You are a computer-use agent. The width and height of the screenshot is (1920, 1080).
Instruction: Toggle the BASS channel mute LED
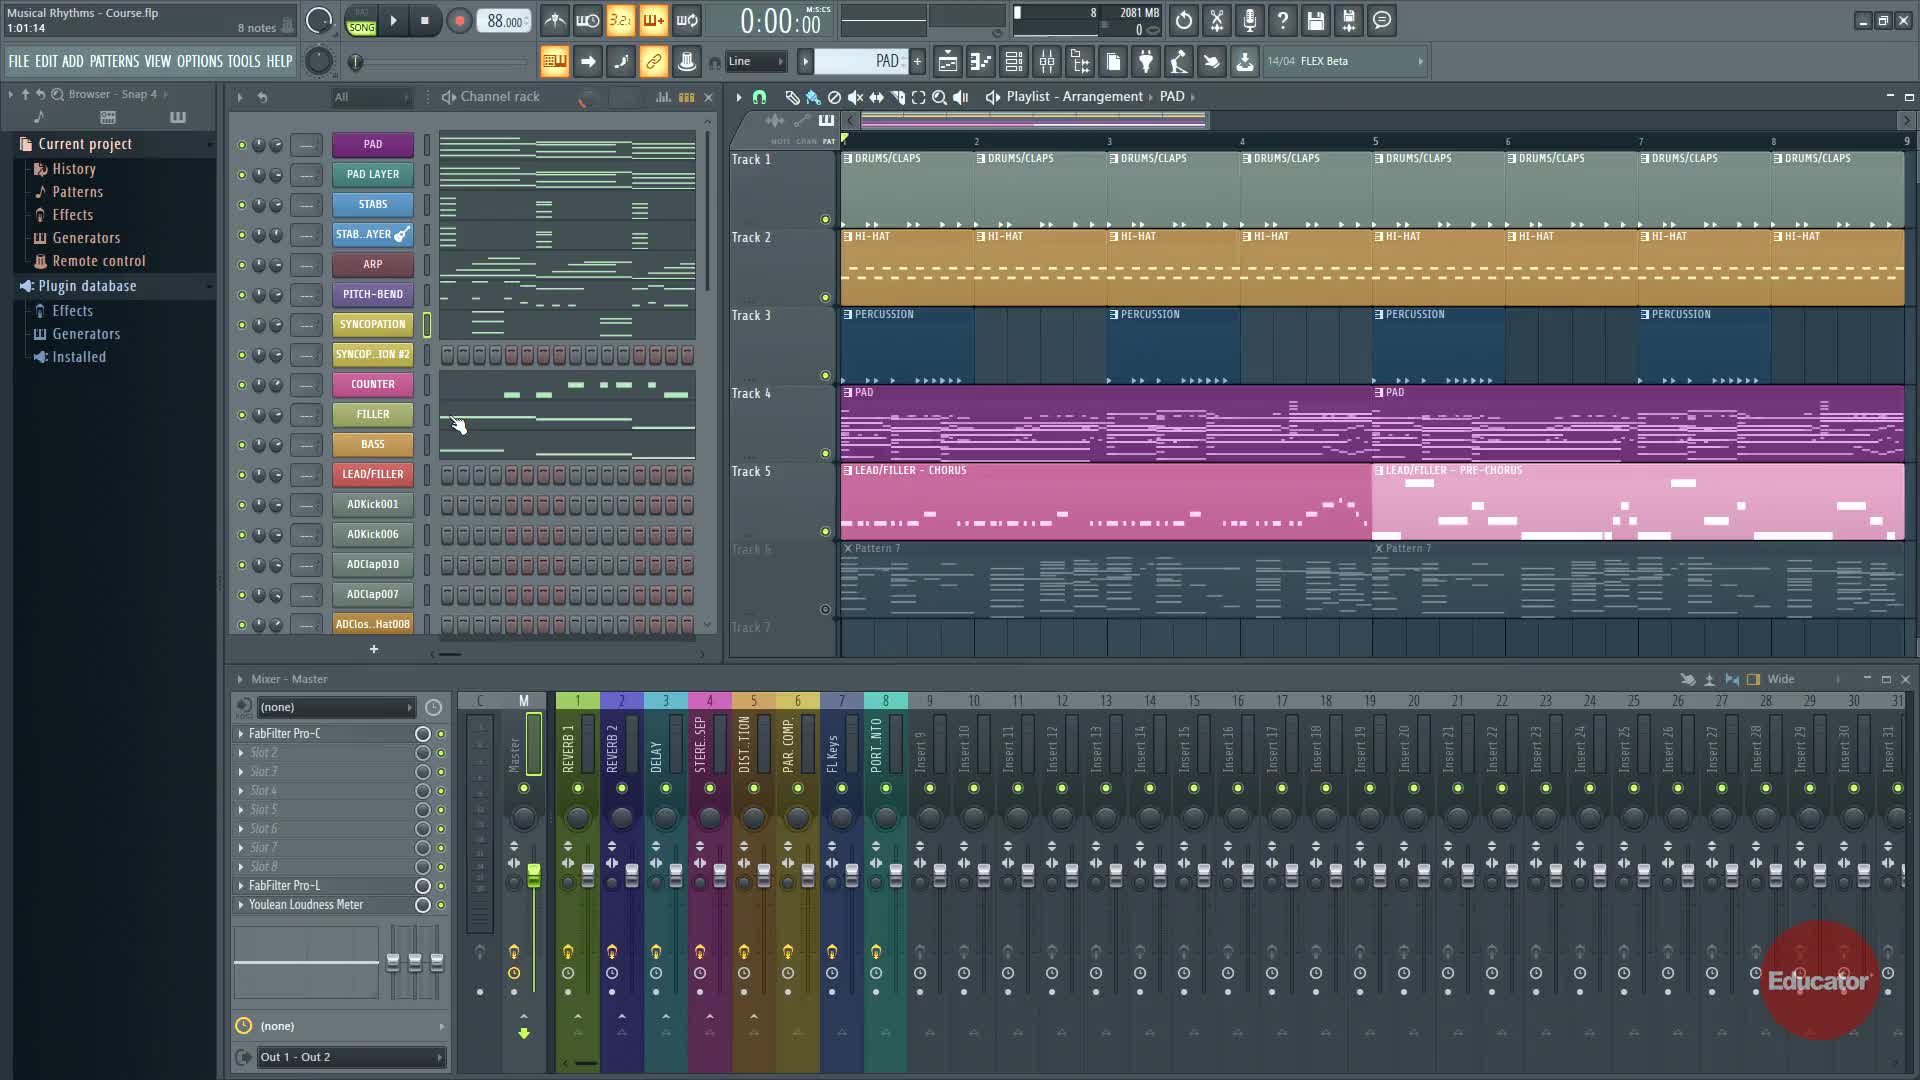click(x=241, y=445)
